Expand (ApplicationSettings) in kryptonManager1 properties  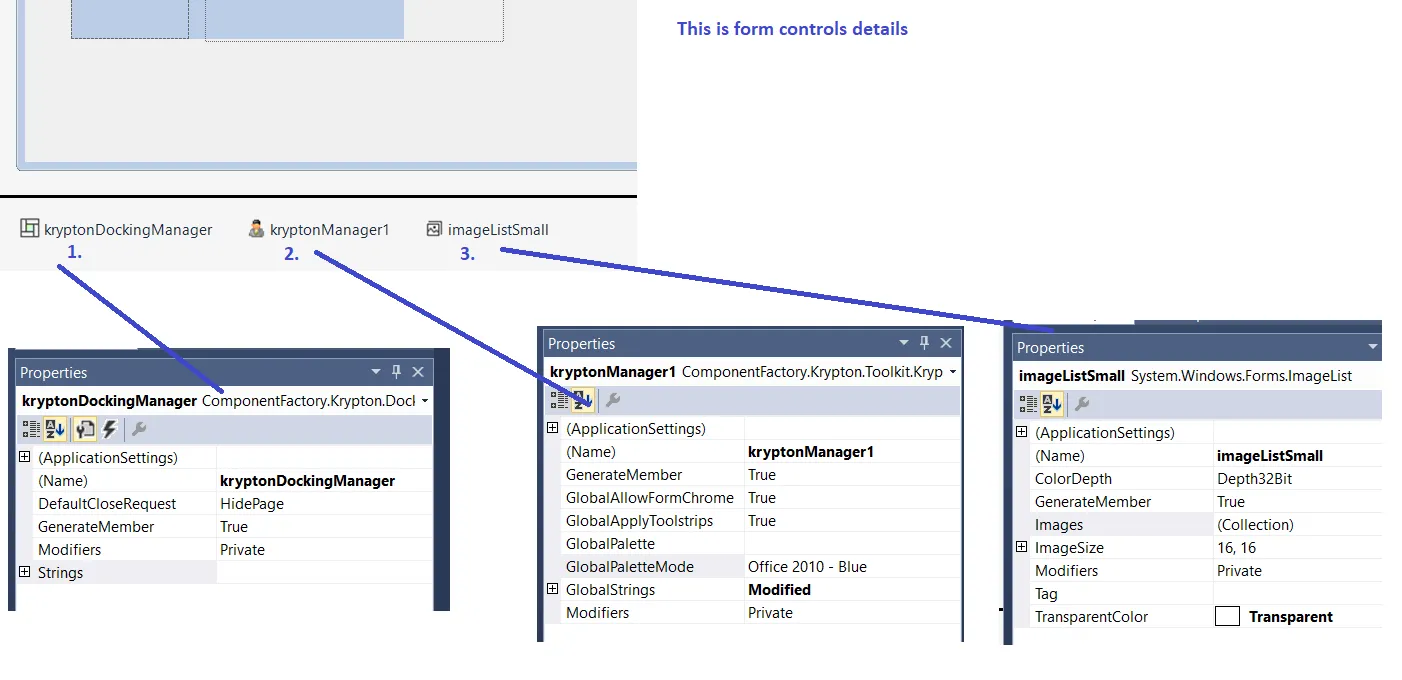(x=552, y=428)
